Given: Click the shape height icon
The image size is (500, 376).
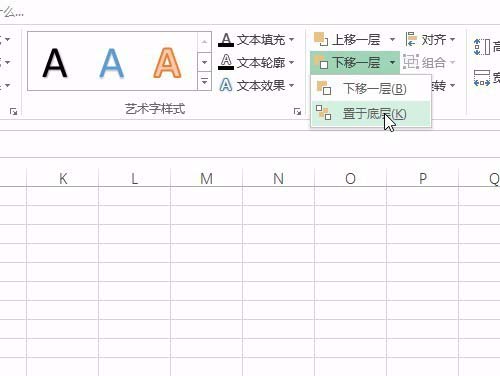Looking at the screenshot, I should pyautogui.click(x=482, y=47).
